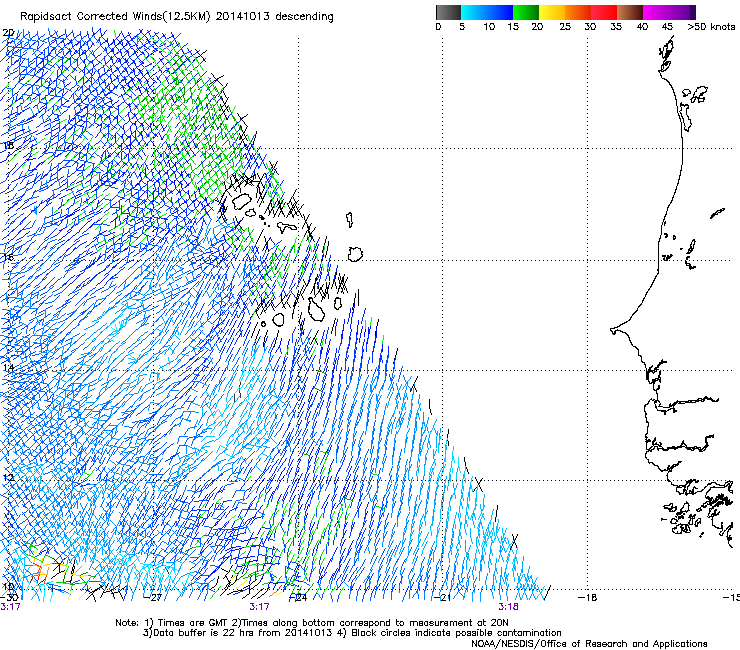740x650 pixels.
Task: Click the latitude label '12' on left axis
Action: [x=8, y=478]
